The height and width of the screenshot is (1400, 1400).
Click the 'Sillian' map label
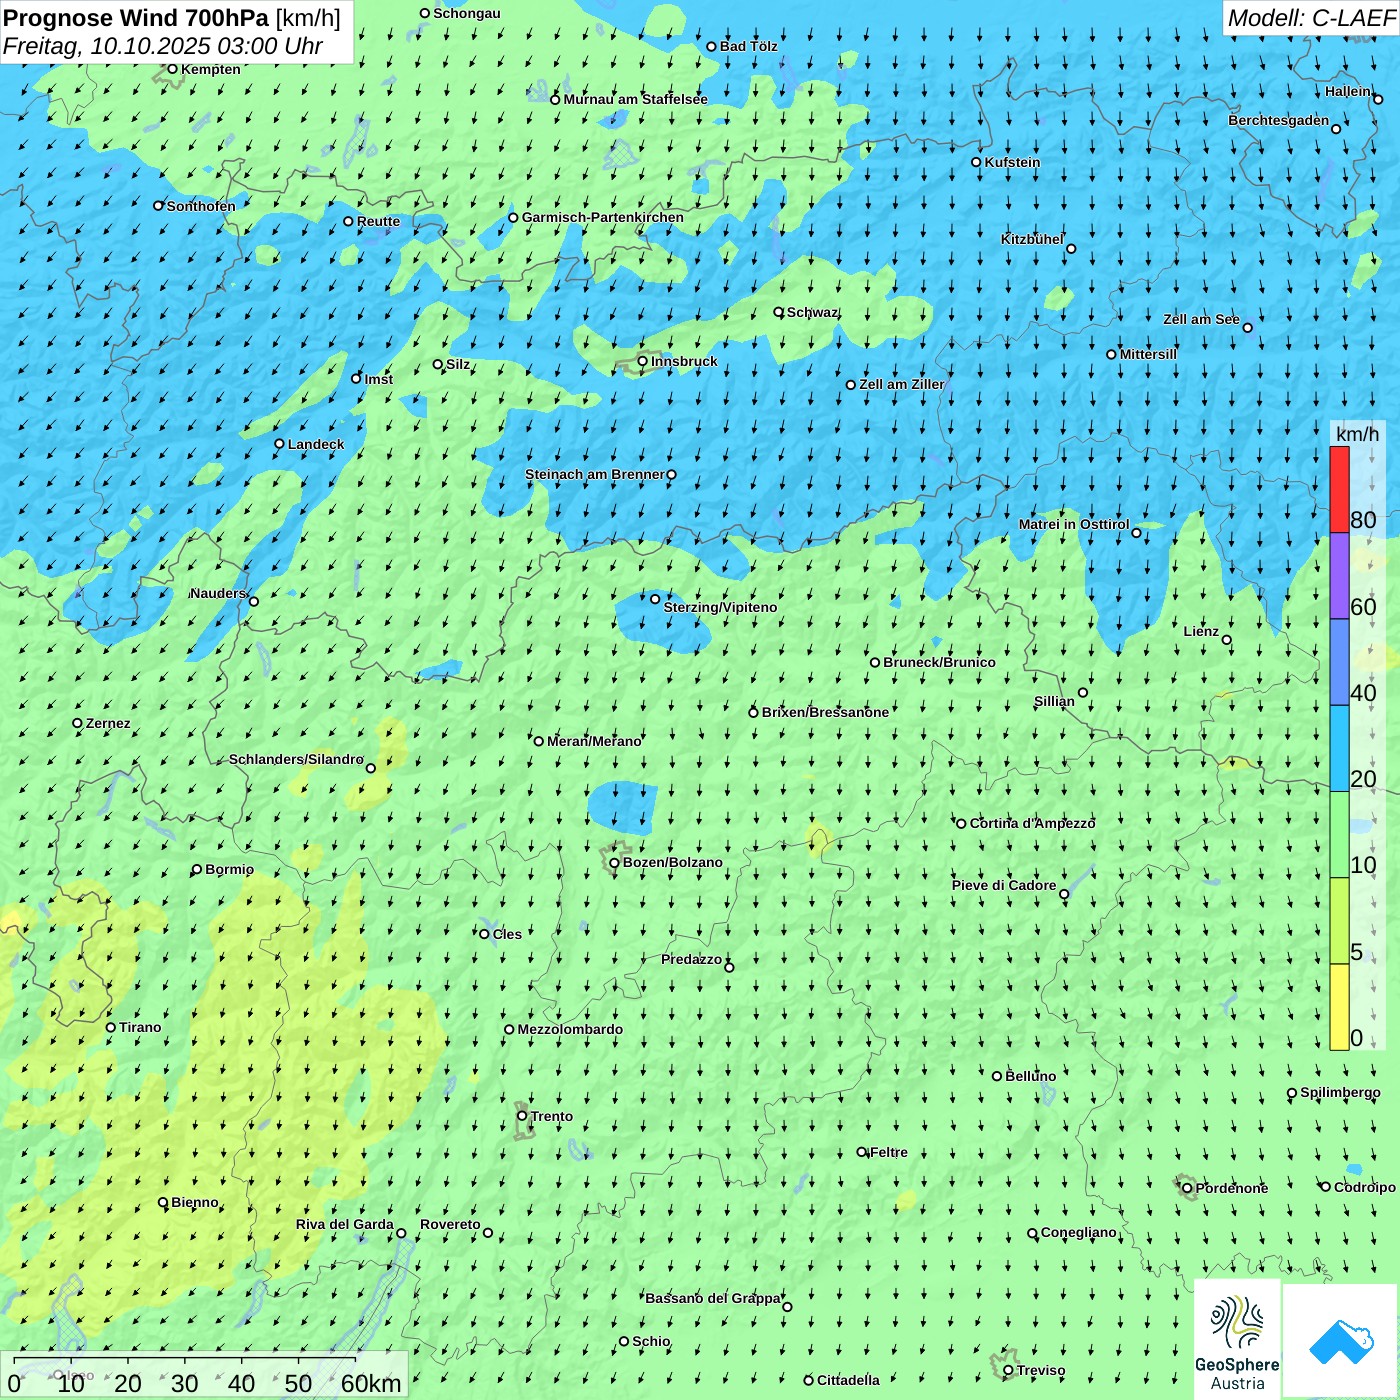[x=1054, y=701]
